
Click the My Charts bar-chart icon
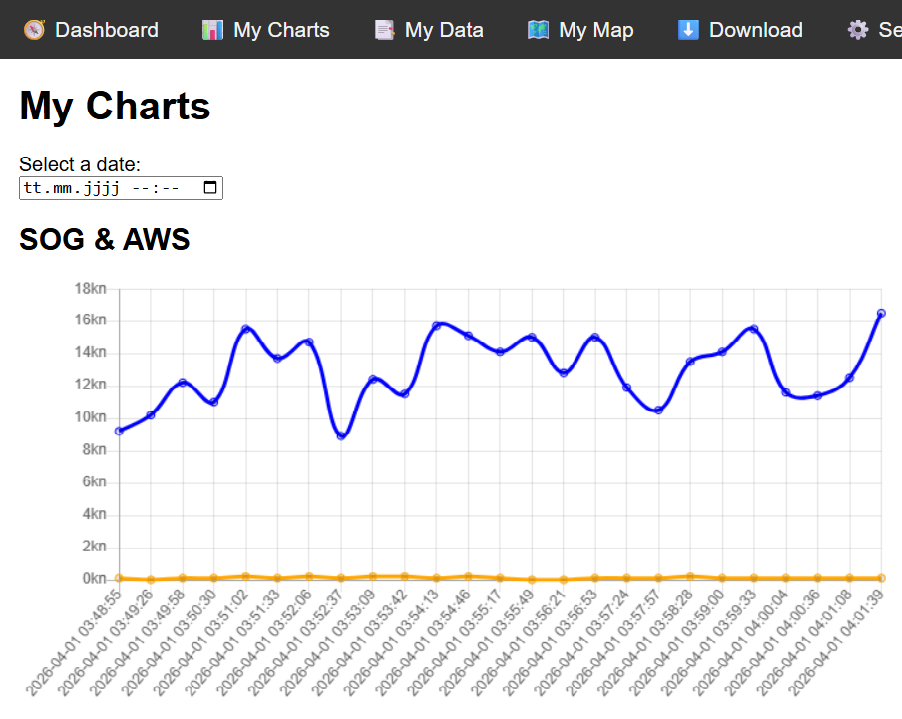click(212, 30)
